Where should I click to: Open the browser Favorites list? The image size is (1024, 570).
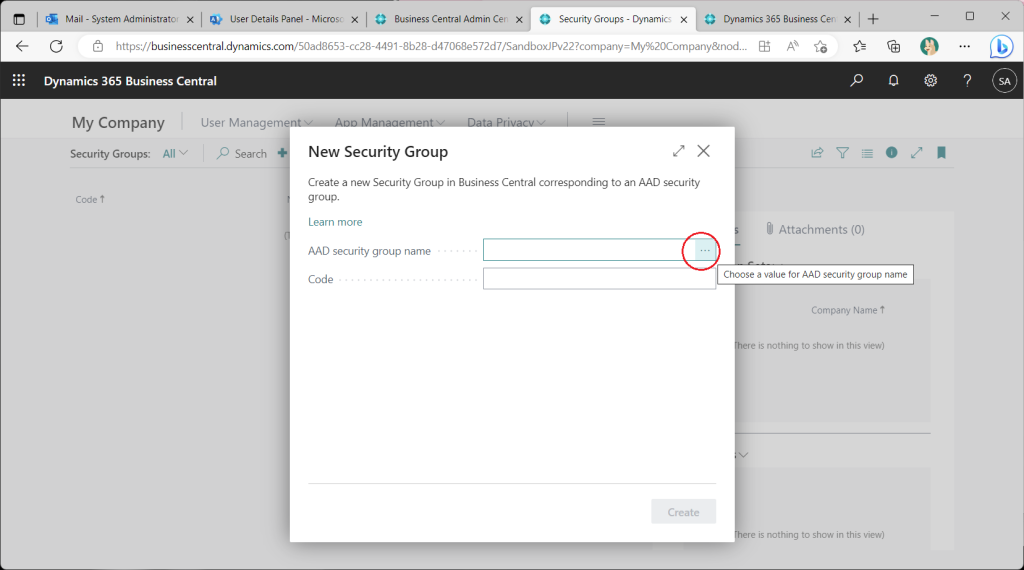859,46
